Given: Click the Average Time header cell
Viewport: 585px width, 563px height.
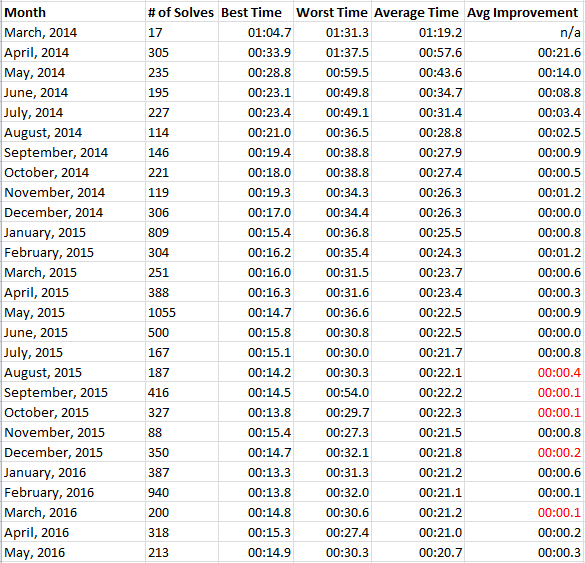Looking at the screenshot, I should 418,12.
